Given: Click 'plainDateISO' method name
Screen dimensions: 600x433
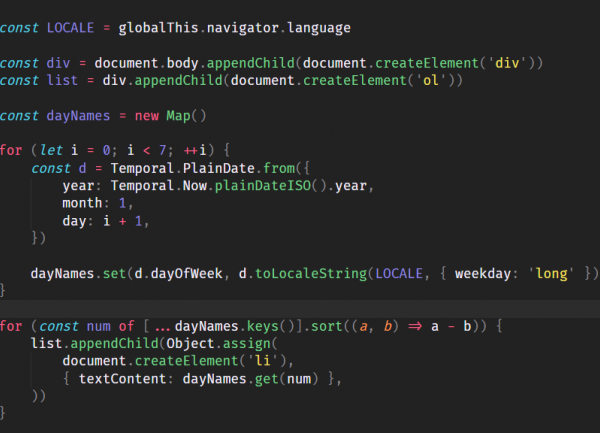Looking at the screenshot, I should click(263, 186).
